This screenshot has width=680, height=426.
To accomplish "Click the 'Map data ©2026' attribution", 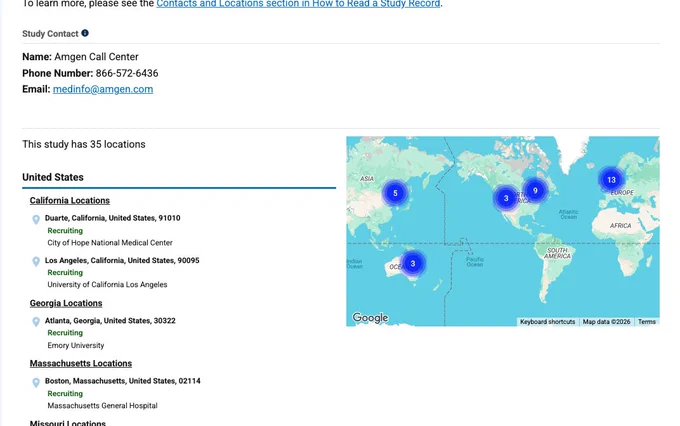I will 606,322.
